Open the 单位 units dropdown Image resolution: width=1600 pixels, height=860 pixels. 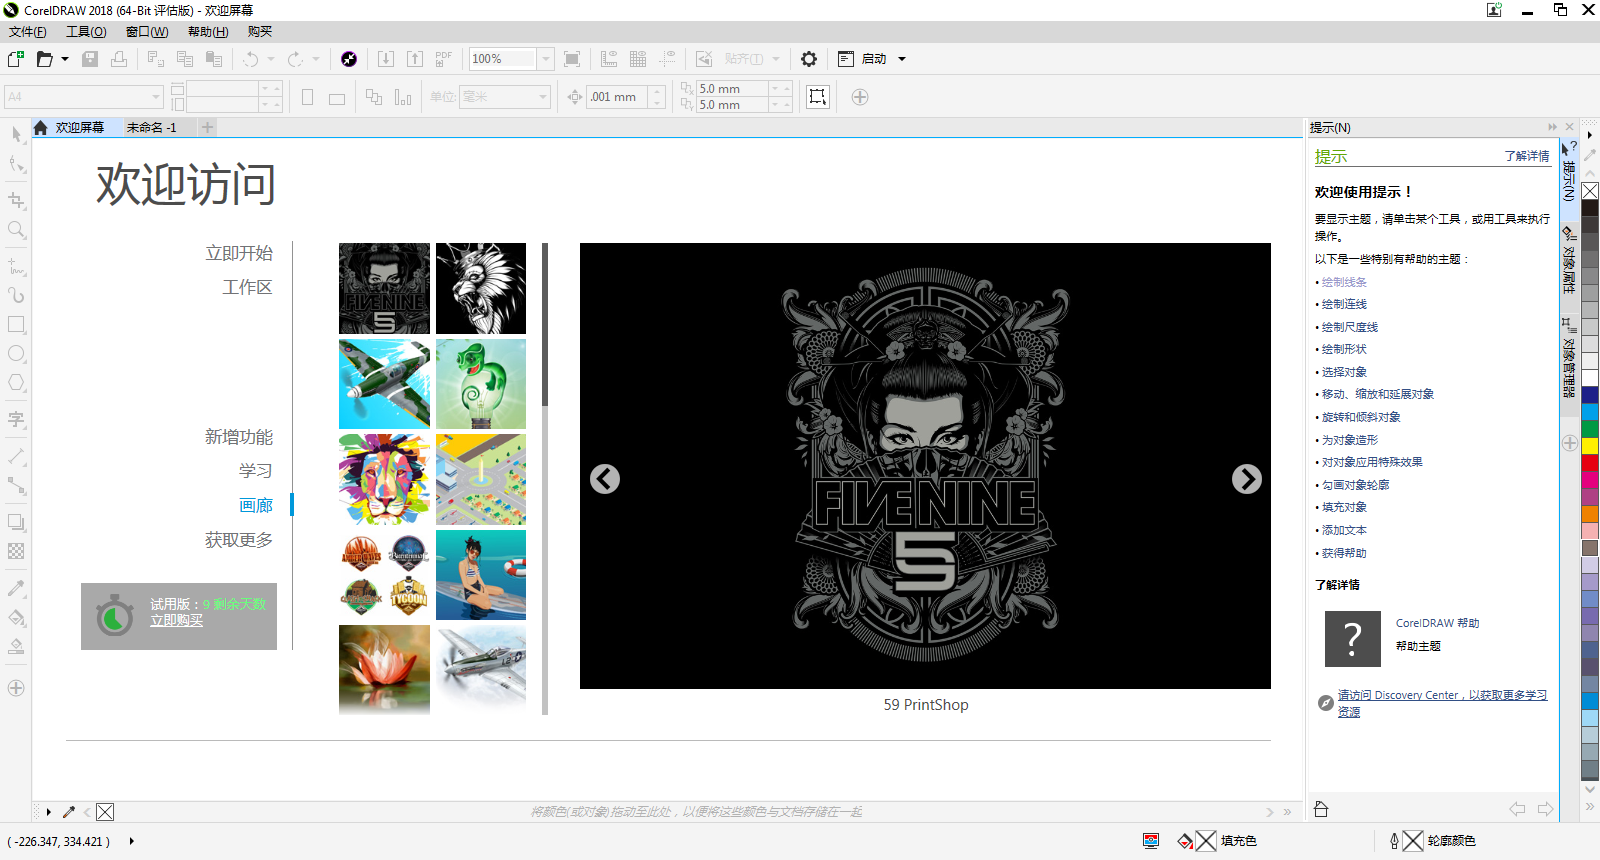pos(543,97)
